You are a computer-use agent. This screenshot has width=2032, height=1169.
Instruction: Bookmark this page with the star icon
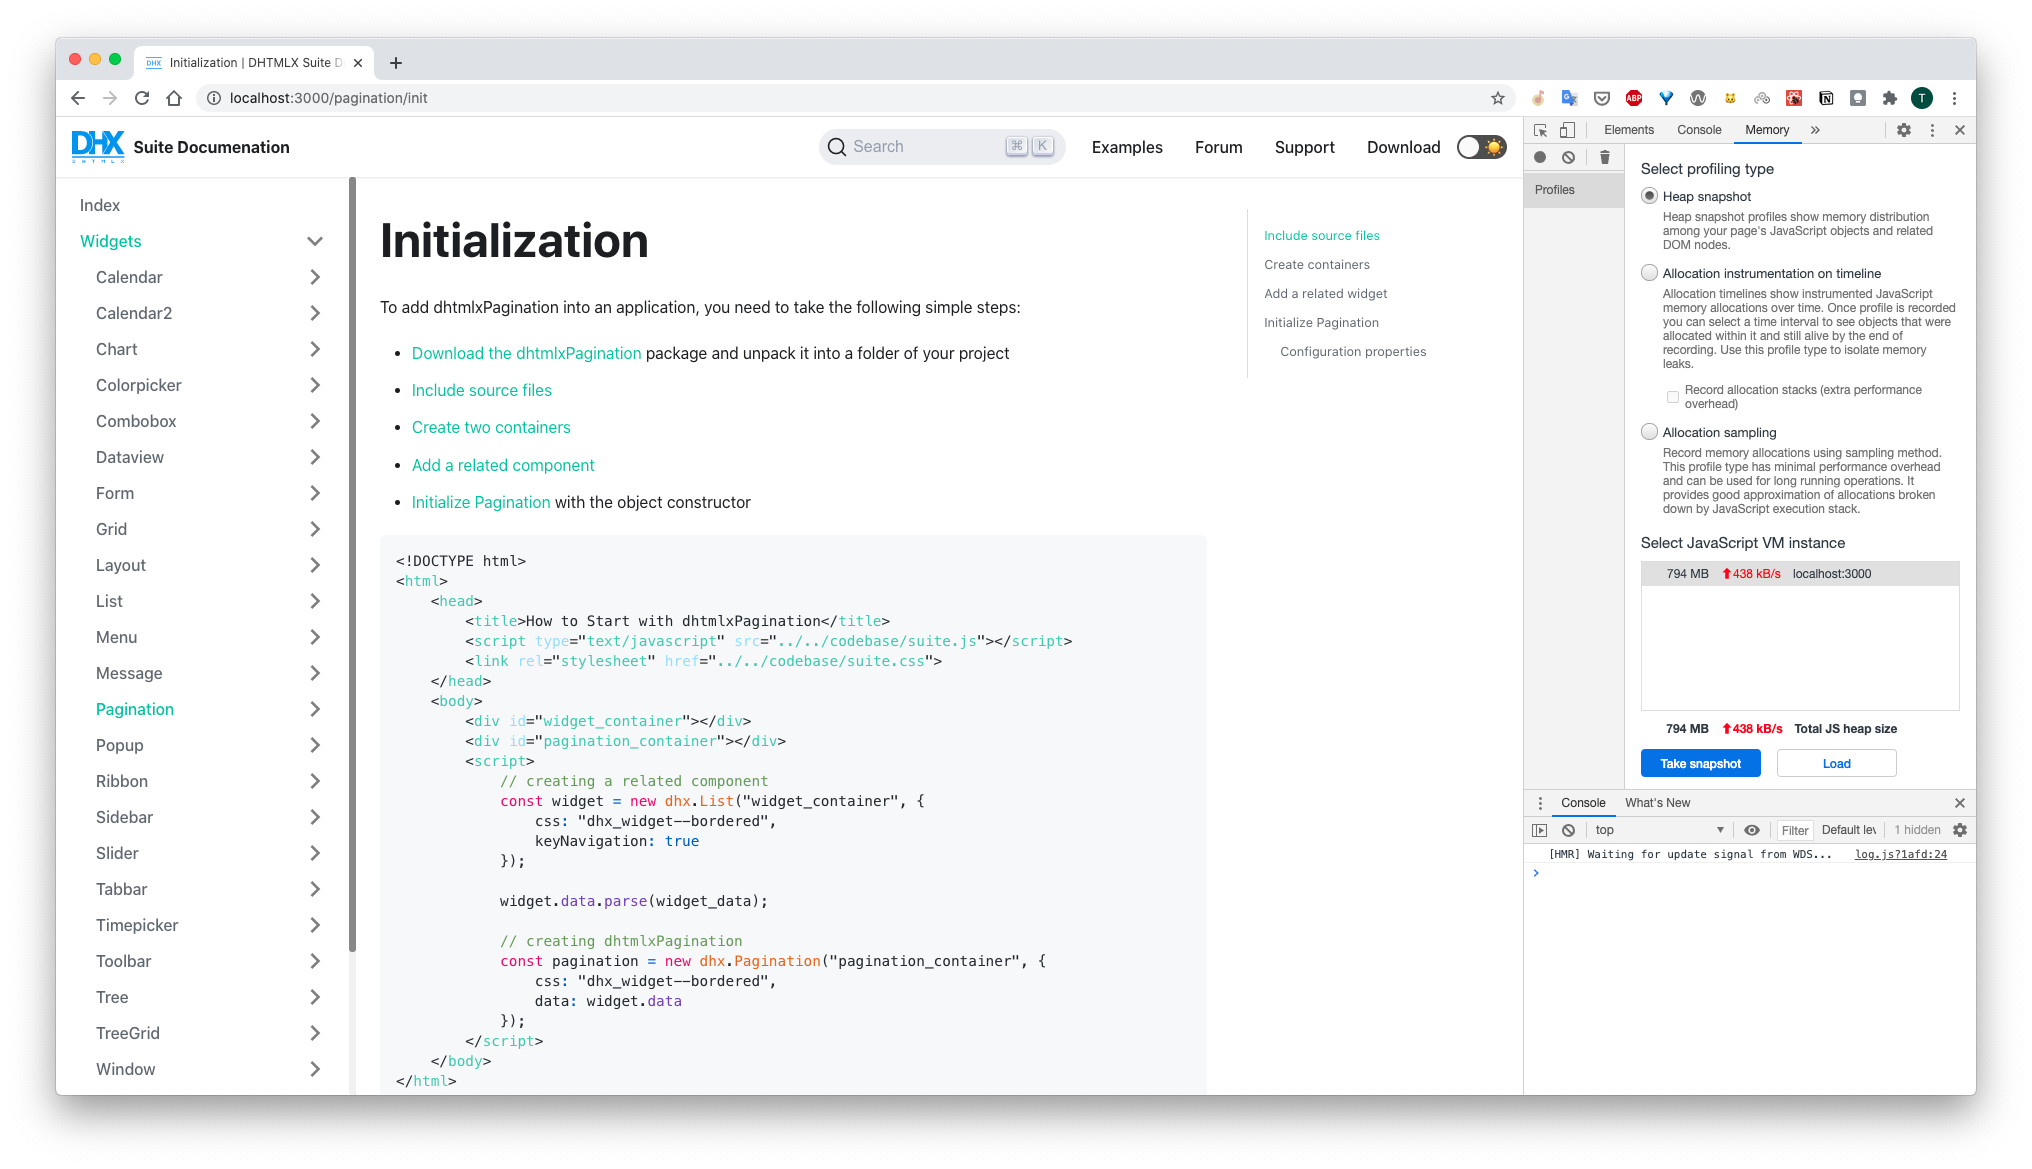(x=1497, y=98)
